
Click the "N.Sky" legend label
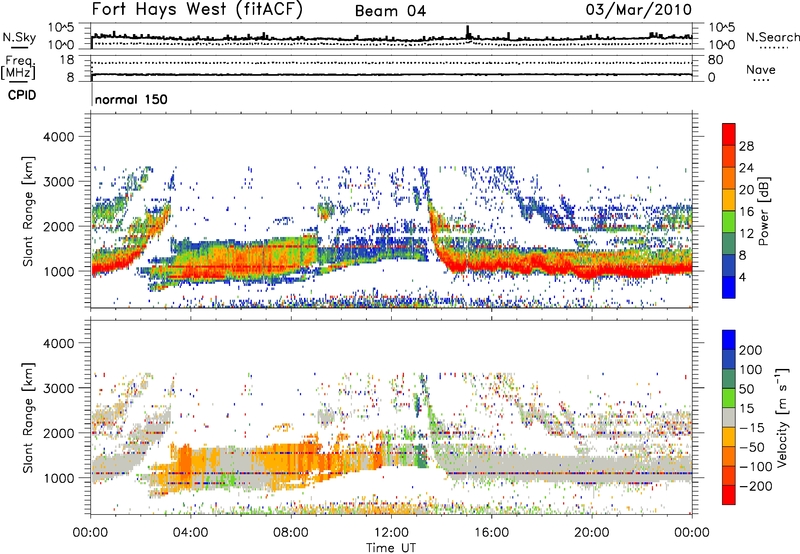tap(19, 37)
